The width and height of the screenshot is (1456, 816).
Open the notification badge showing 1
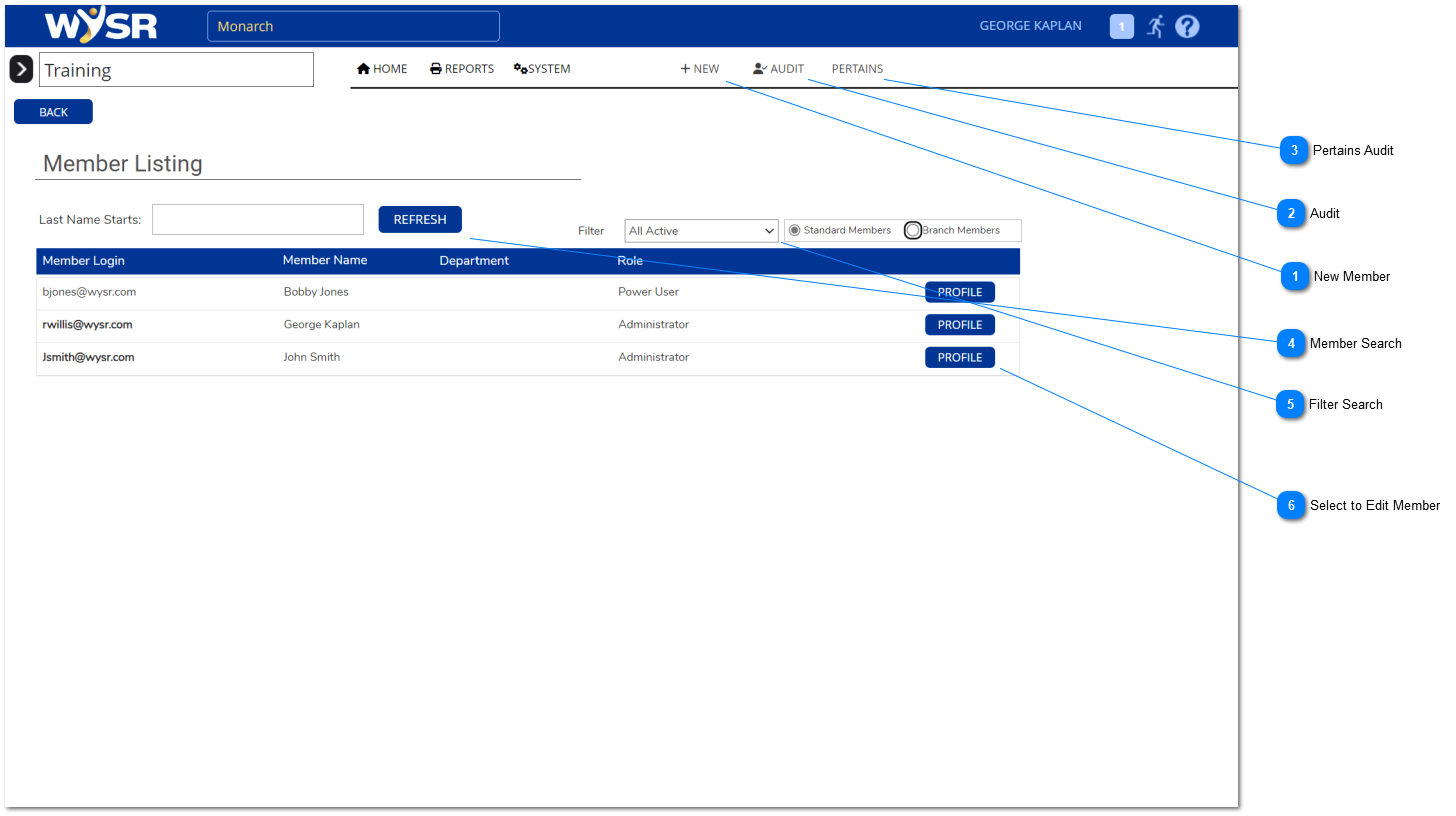(1121, 27)
